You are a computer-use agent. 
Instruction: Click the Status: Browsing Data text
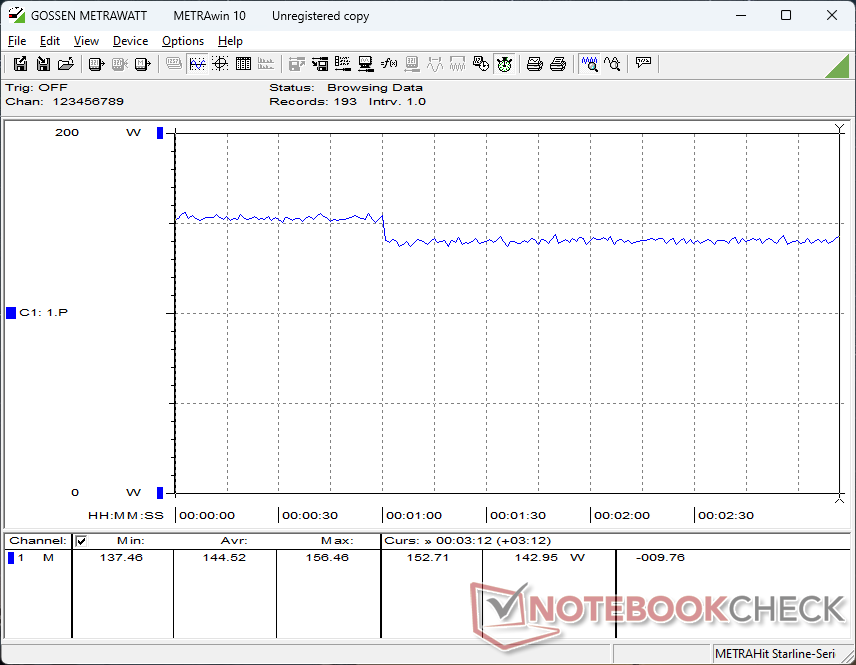coord(346,87)
